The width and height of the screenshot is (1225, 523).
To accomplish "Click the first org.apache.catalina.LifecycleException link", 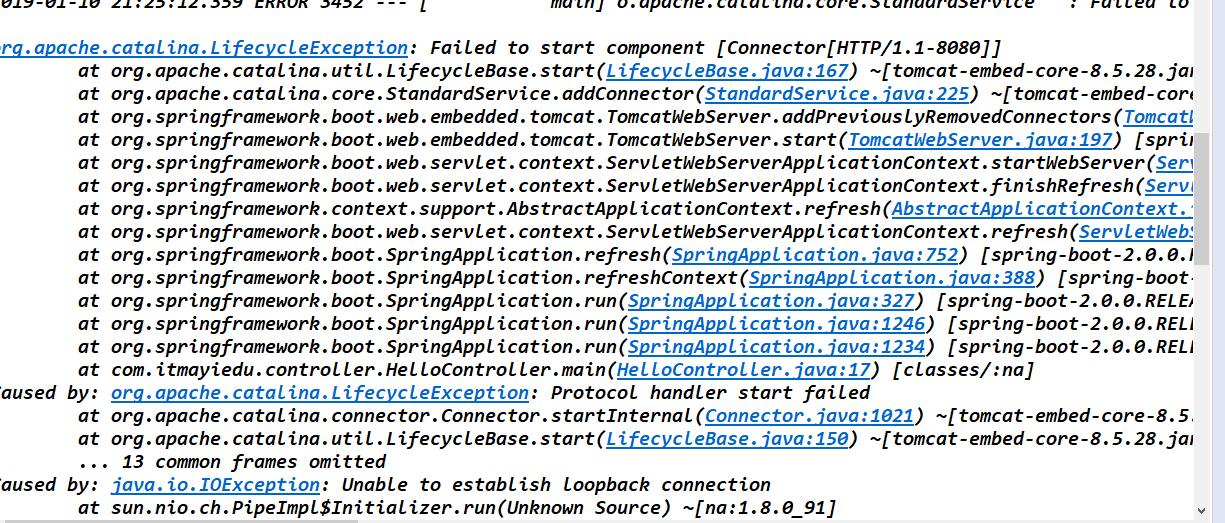I will coord(204,48).
